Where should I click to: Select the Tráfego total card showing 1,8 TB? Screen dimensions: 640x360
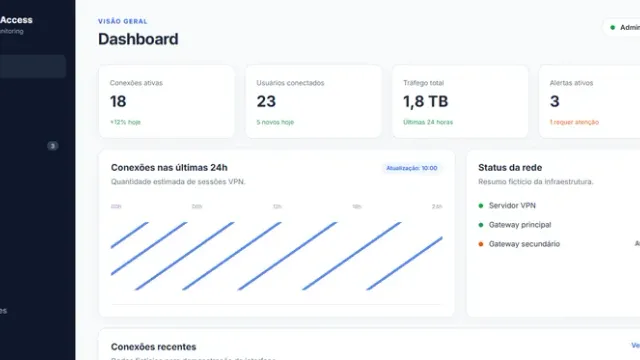pyautogui.click(x=460, y=102)
